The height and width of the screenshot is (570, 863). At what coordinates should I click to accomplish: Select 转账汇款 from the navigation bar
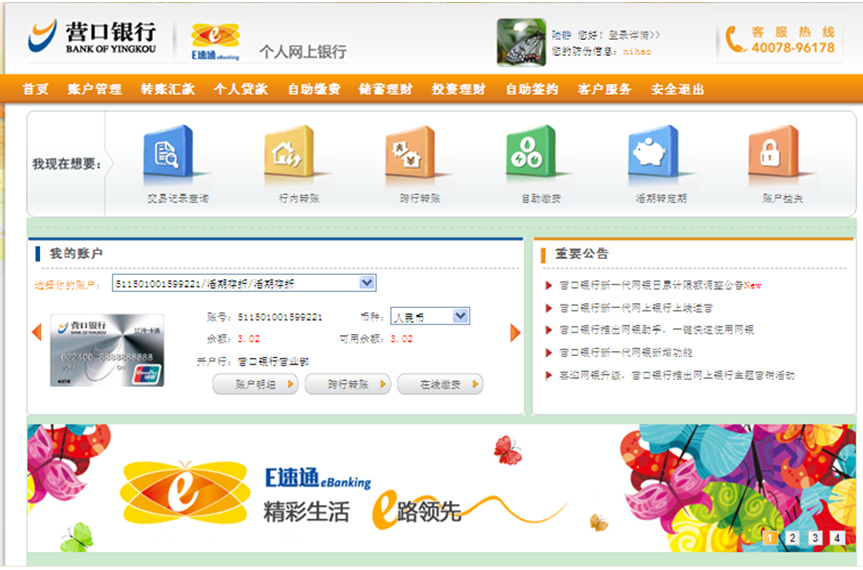click(167, 89)
